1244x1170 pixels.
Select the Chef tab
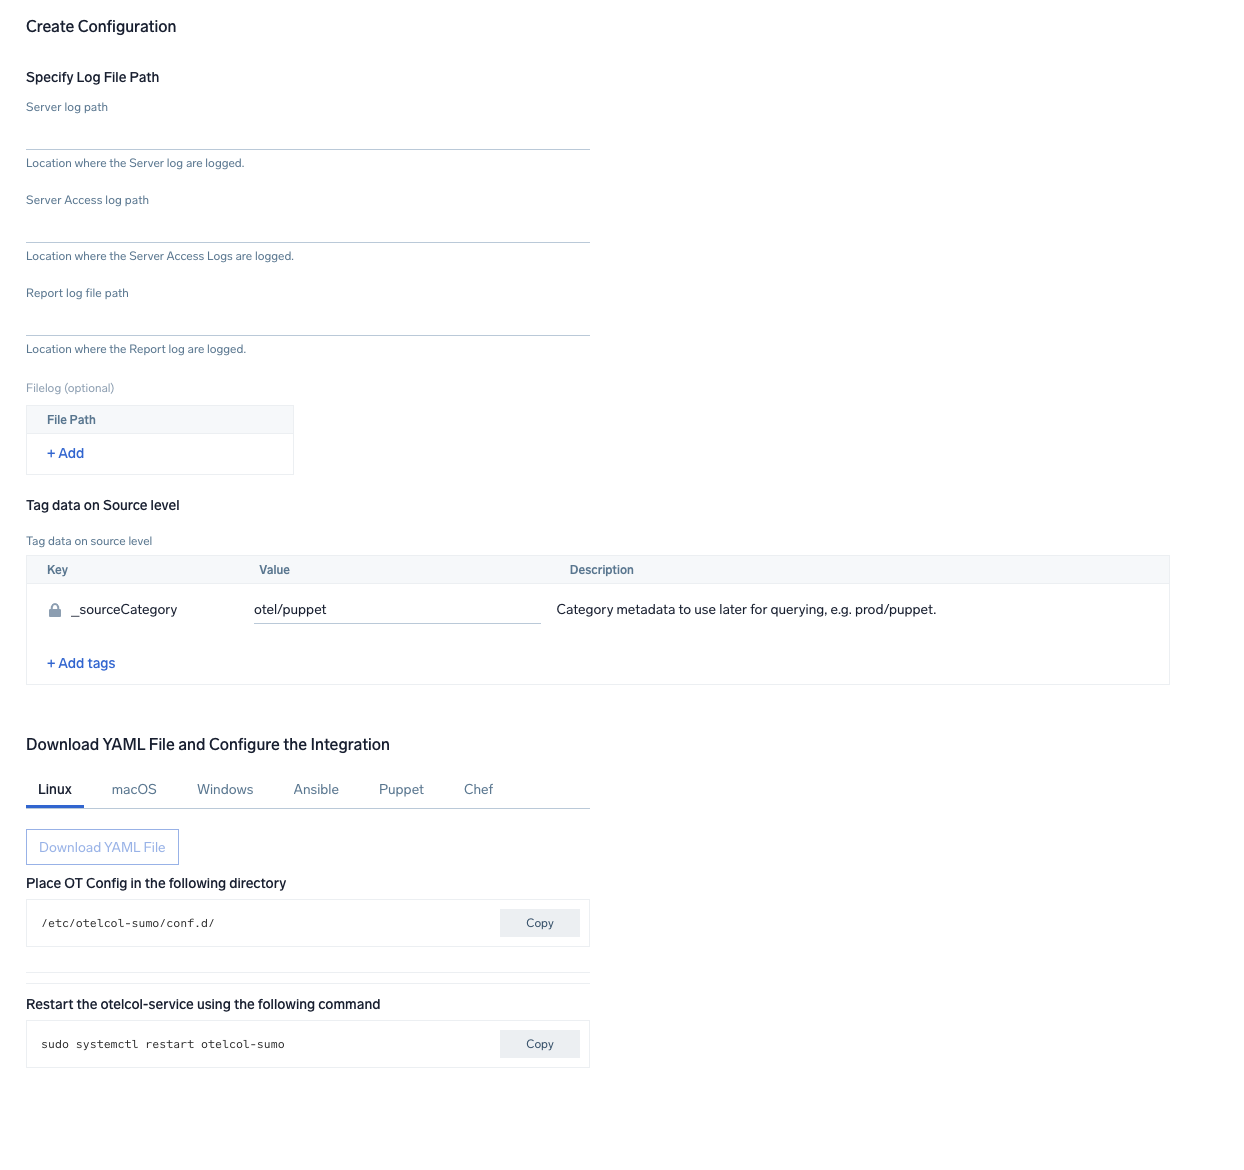[478, 789]
